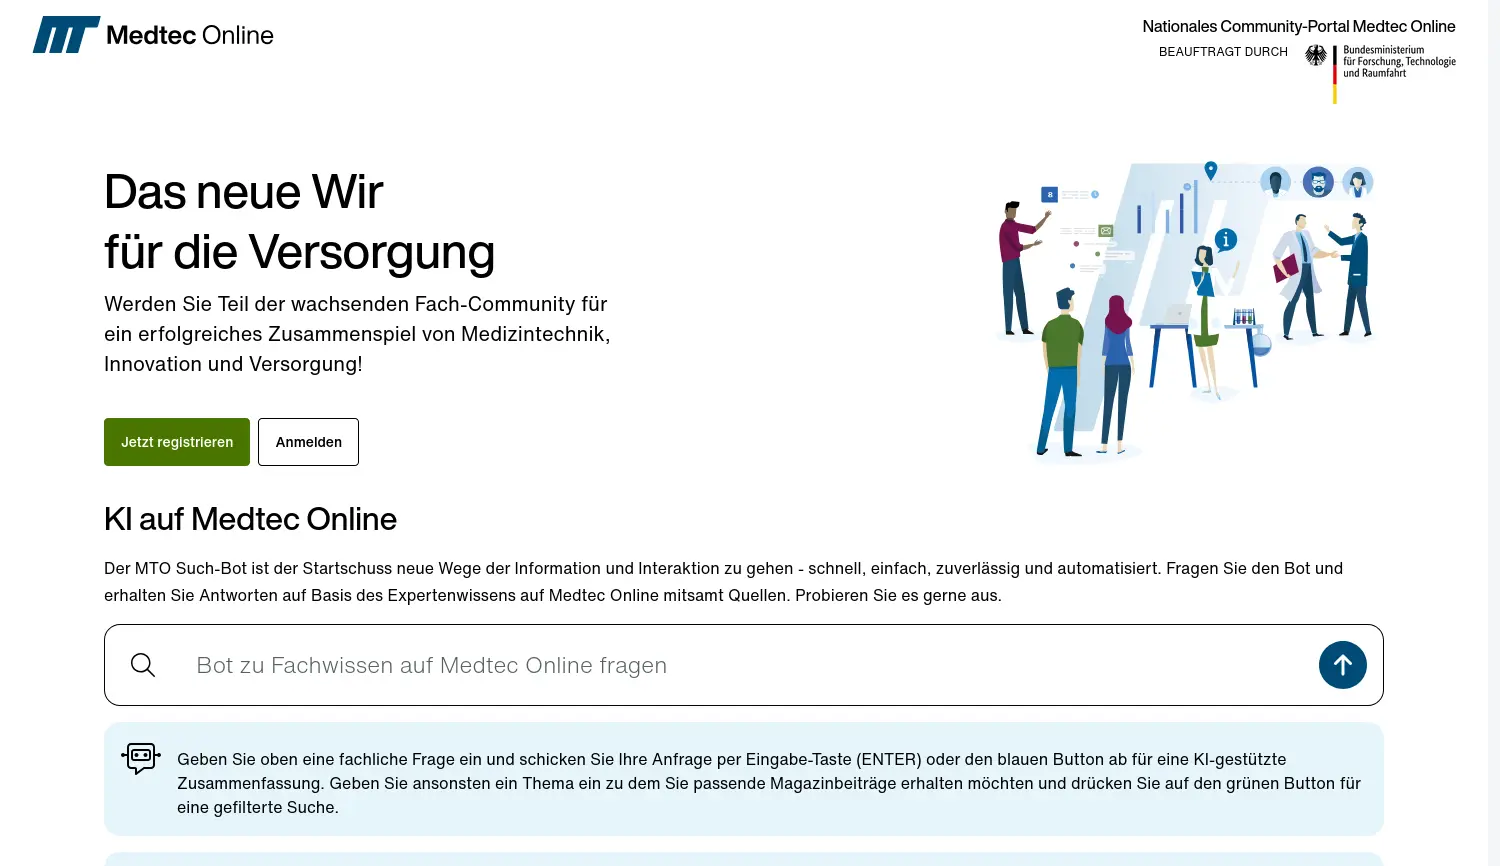Screen dimensions: 1500x866
Task: Click the Nationales Community-Portal Medtec Online header text
Action: 1298,27
